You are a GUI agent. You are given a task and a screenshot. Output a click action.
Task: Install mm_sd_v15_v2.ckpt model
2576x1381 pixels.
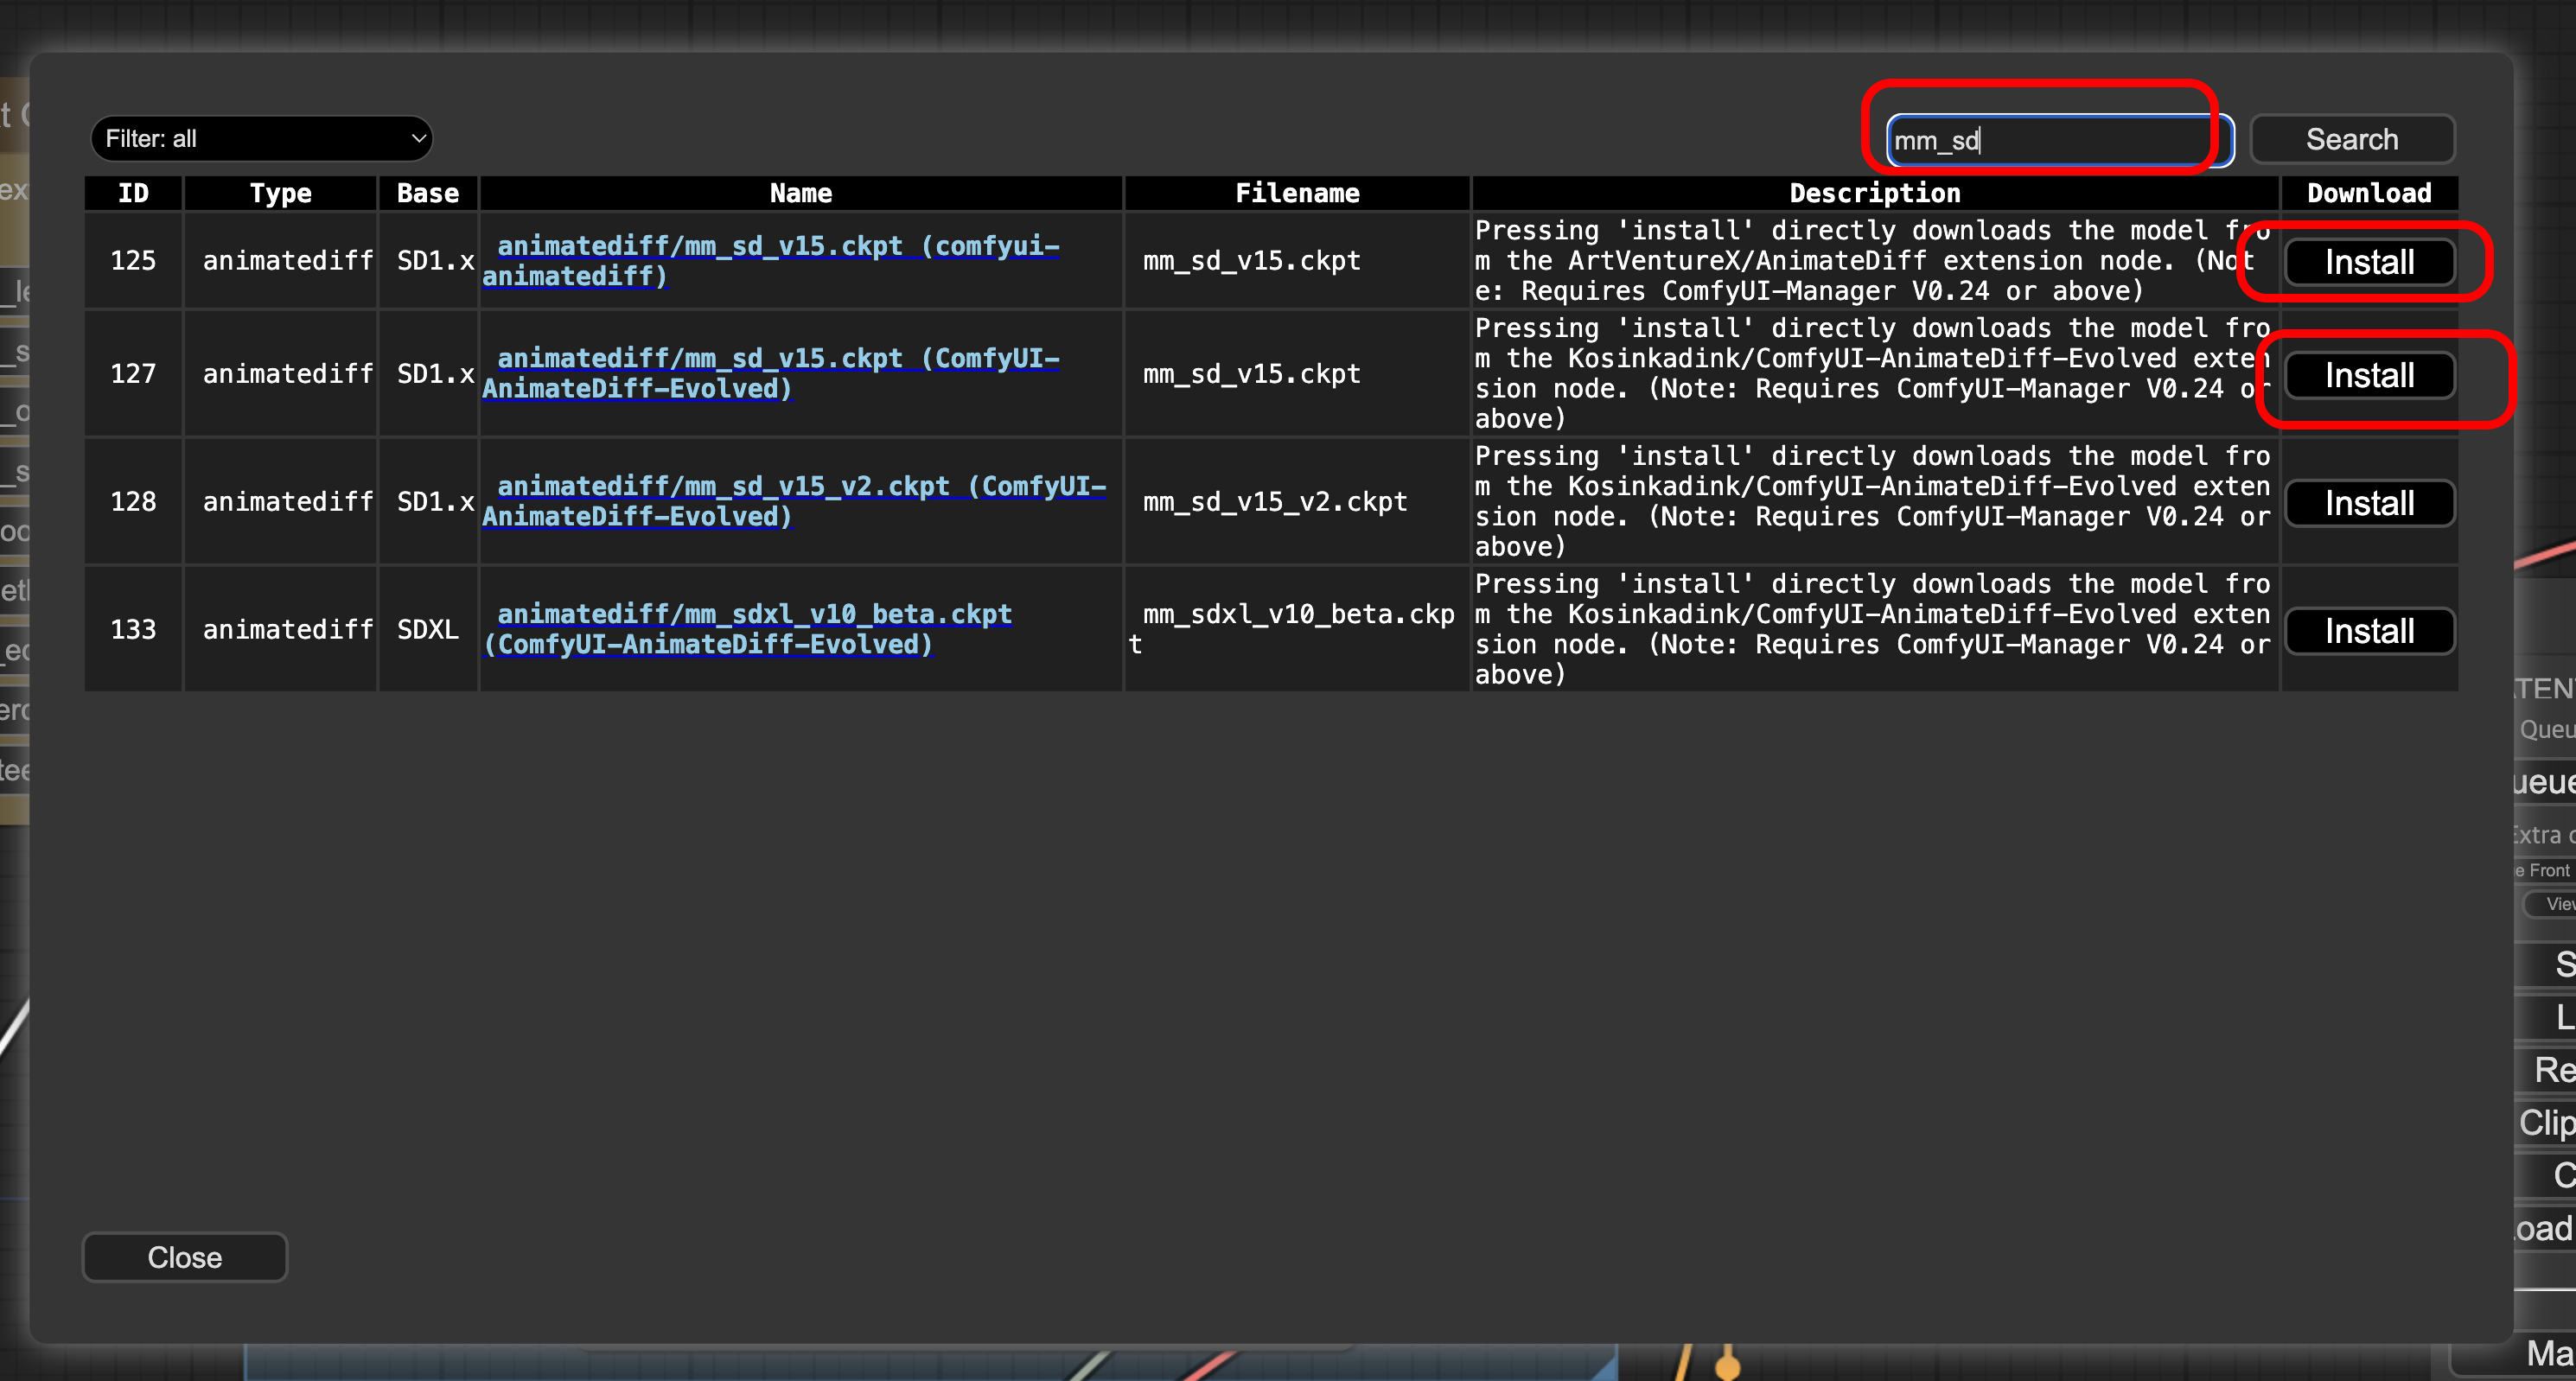[2368, 503]
